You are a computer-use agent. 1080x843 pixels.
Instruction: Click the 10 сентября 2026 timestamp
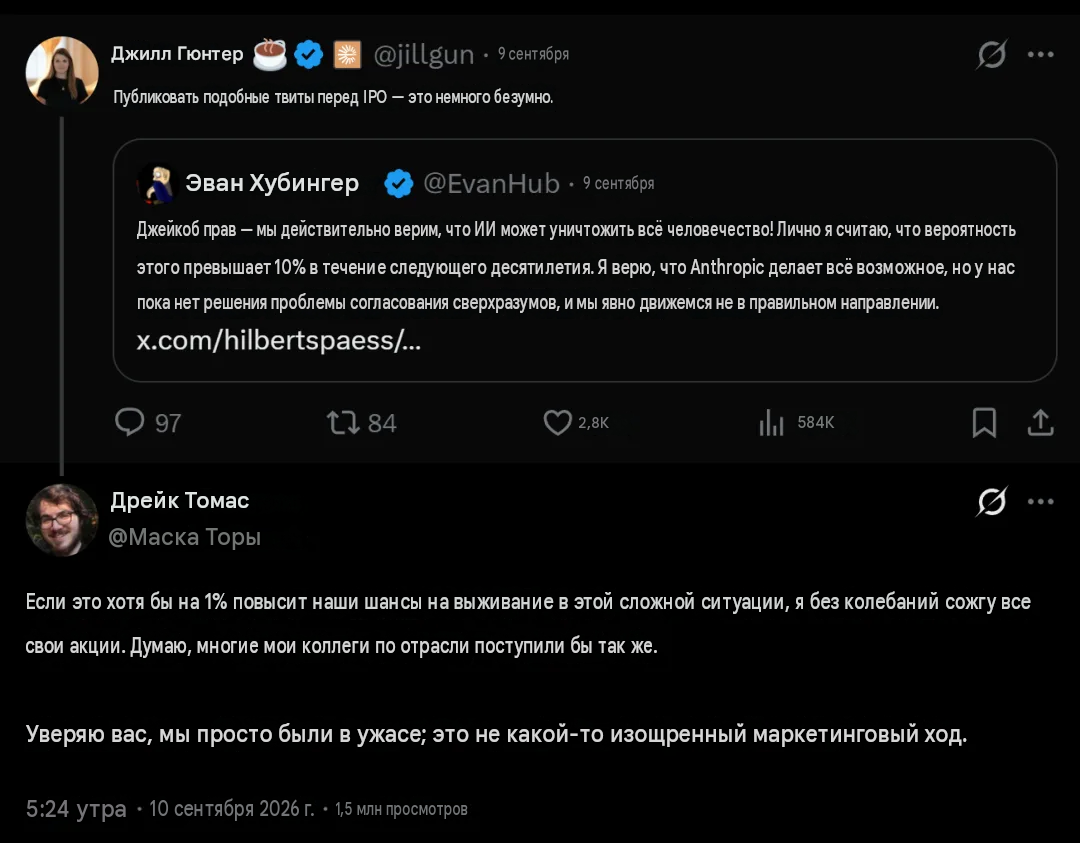click(x=231, y=809)
